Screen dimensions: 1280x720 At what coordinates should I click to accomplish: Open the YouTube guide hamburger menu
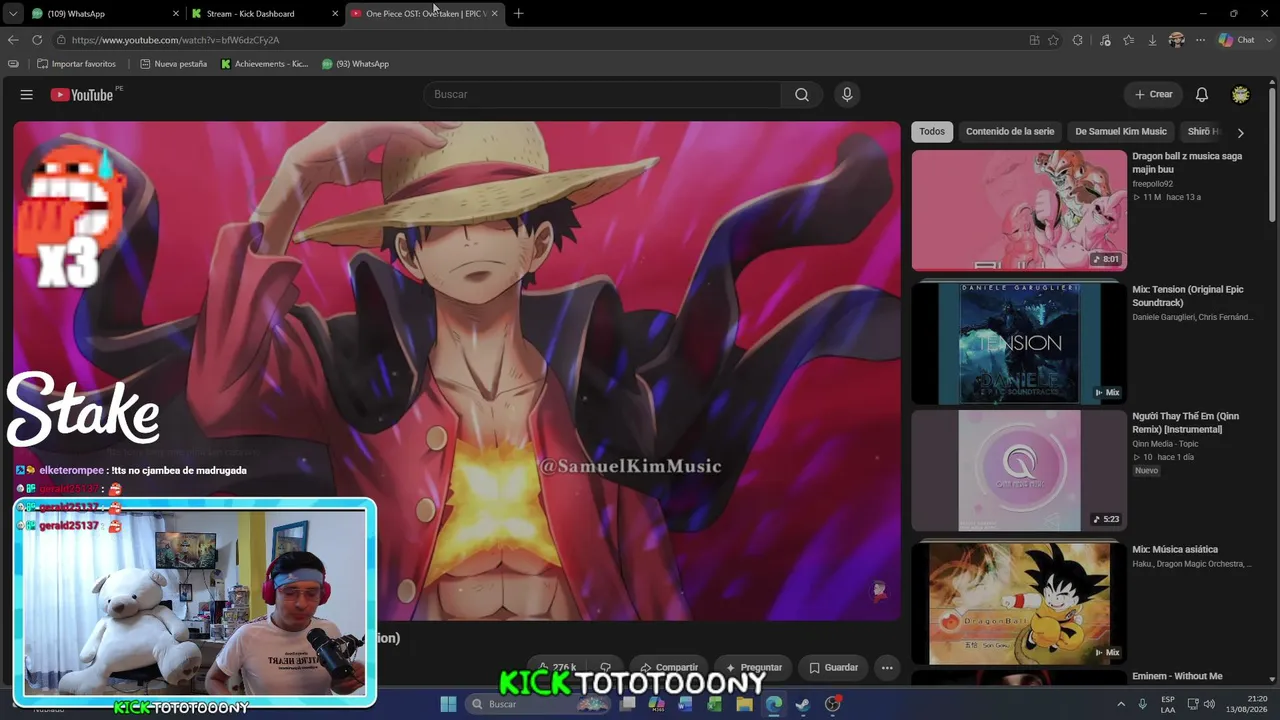27,95
